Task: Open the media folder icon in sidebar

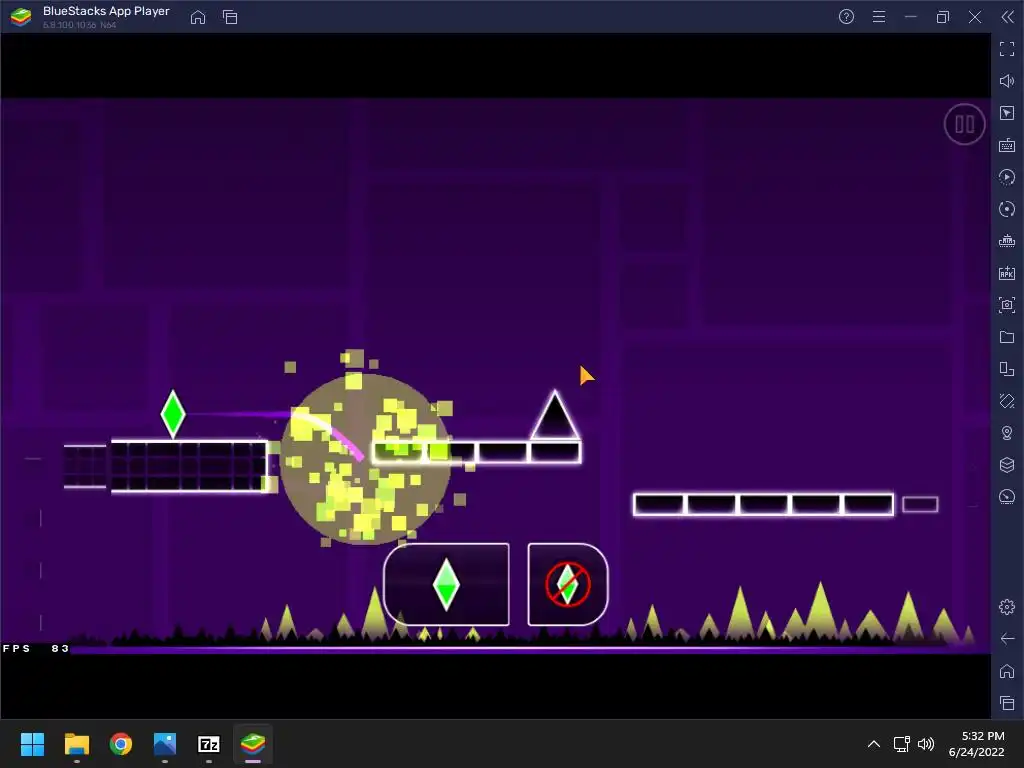Action: pyautogui.click(x=1007, y=337)
